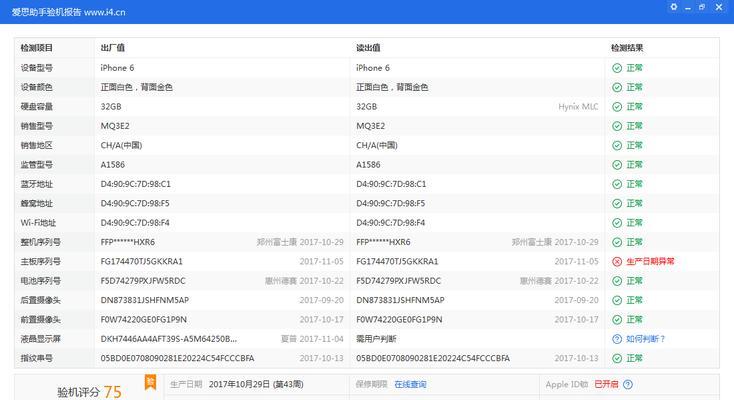Click green check icon in 销售型号 row
This screenshot has height=400, width=734.
pos(617,126)
